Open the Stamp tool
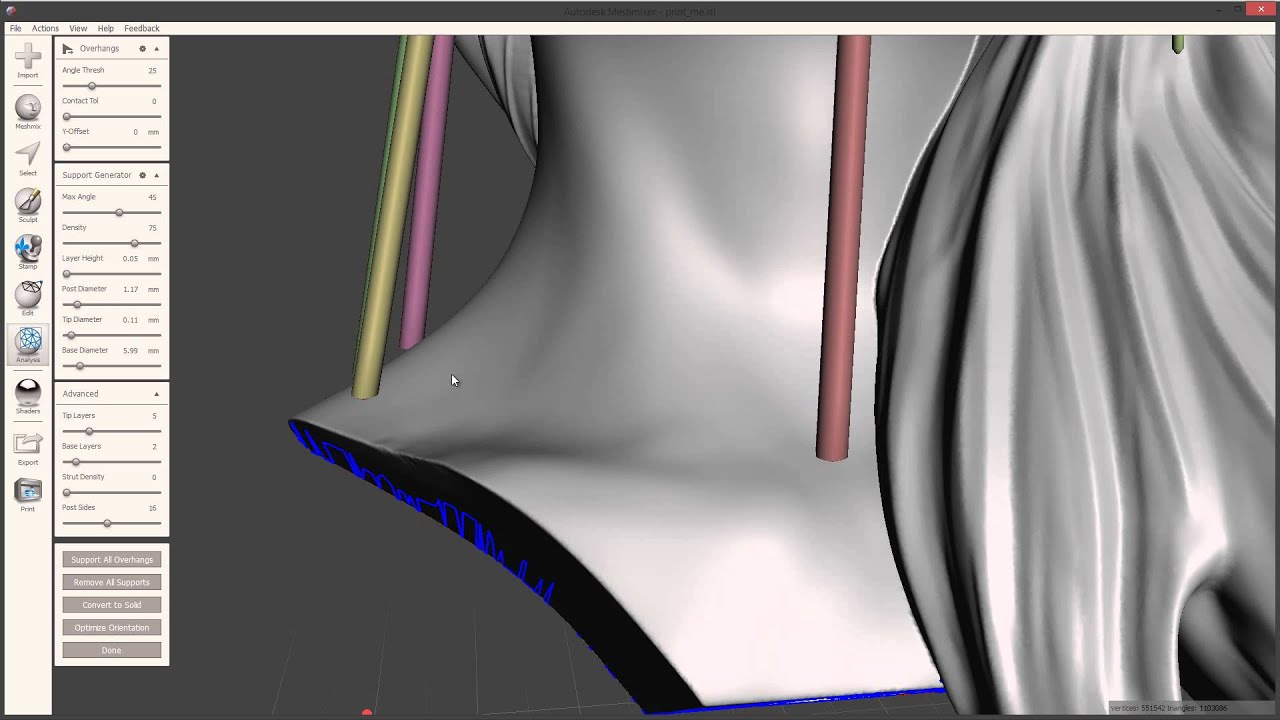Viewport: 1280px width, 720px height. click(28, 252)
